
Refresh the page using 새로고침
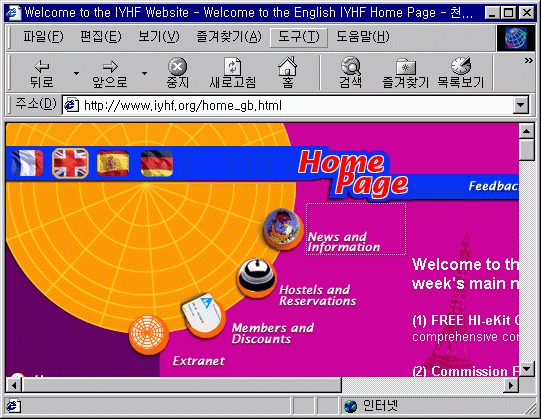click(x=233, y=73)
